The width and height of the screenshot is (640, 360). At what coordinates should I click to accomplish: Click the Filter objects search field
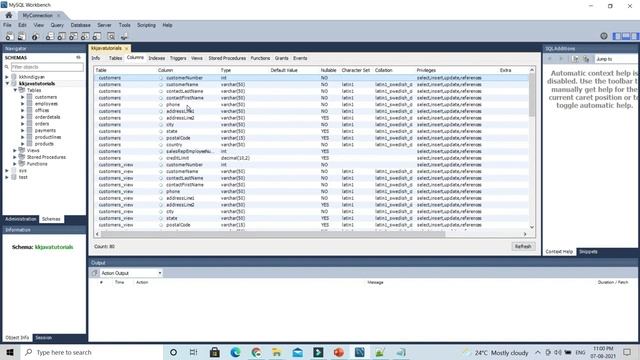(47, 67)
